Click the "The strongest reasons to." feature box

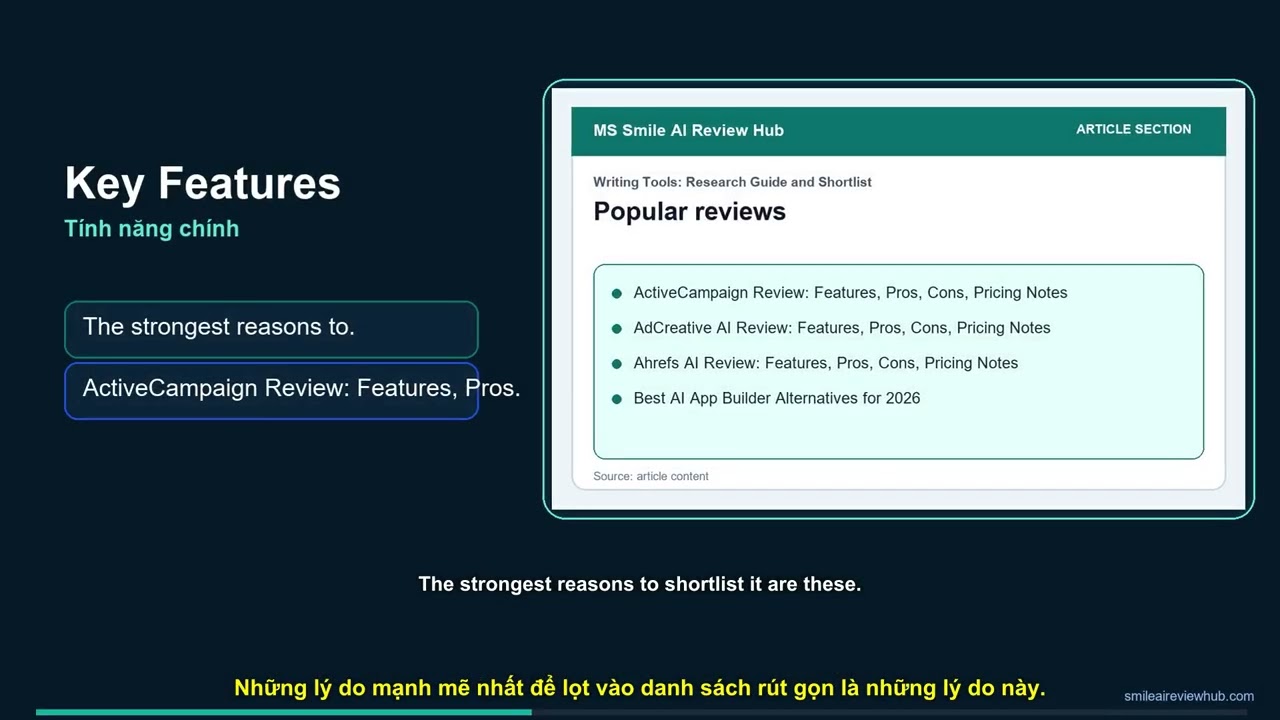pos(271,329)
